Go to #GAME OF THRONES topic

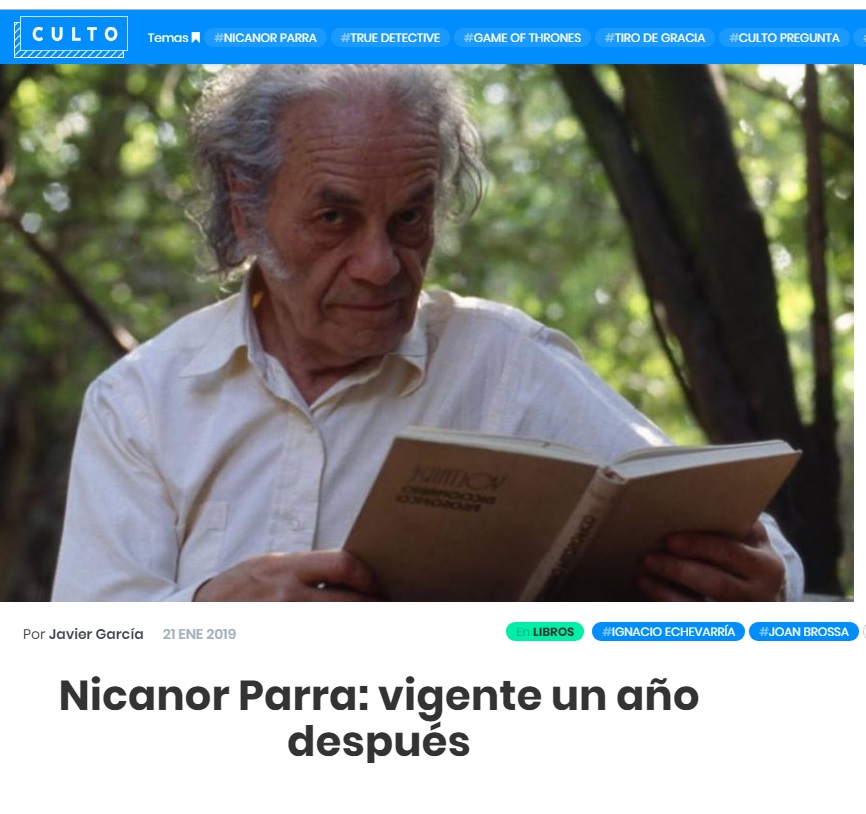(522, 38)
